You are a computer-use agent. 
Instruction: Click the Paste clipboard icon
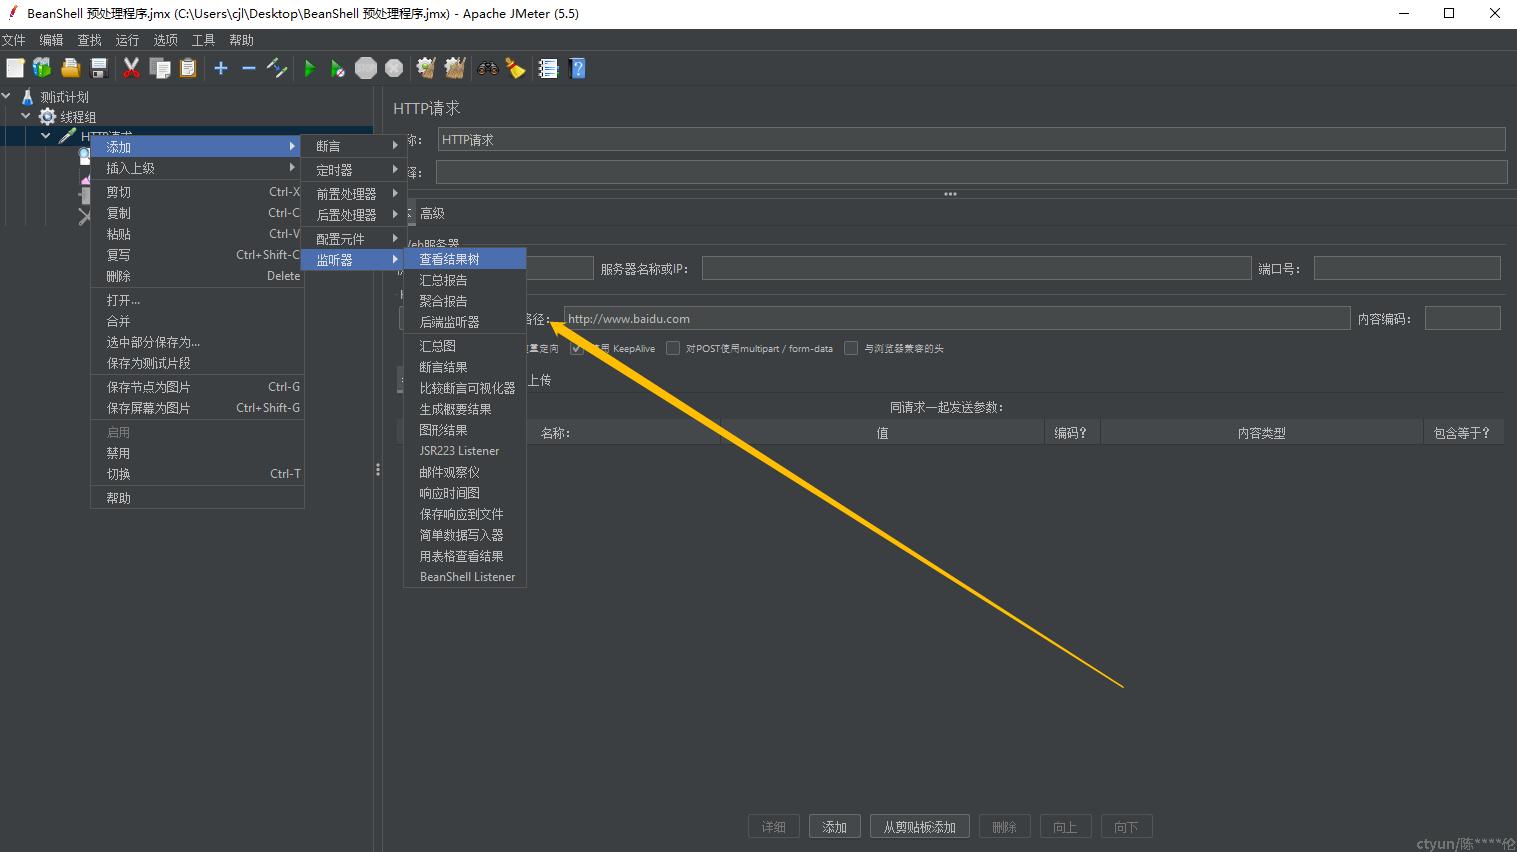point(187,68)
